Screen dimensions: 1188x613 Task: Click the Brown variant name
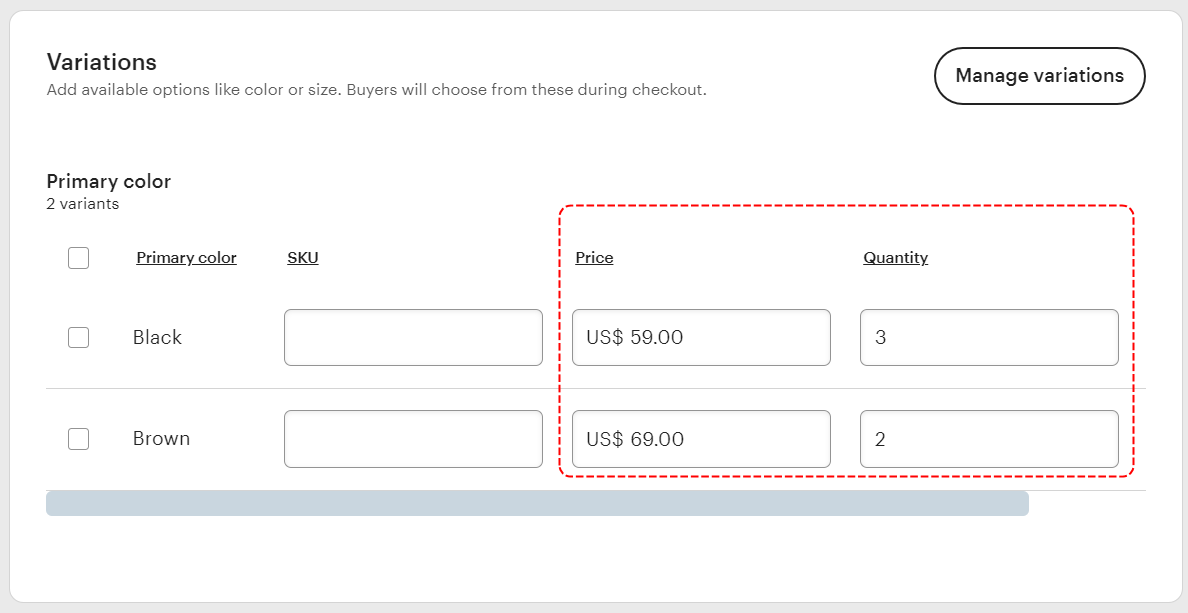[161, 438]
